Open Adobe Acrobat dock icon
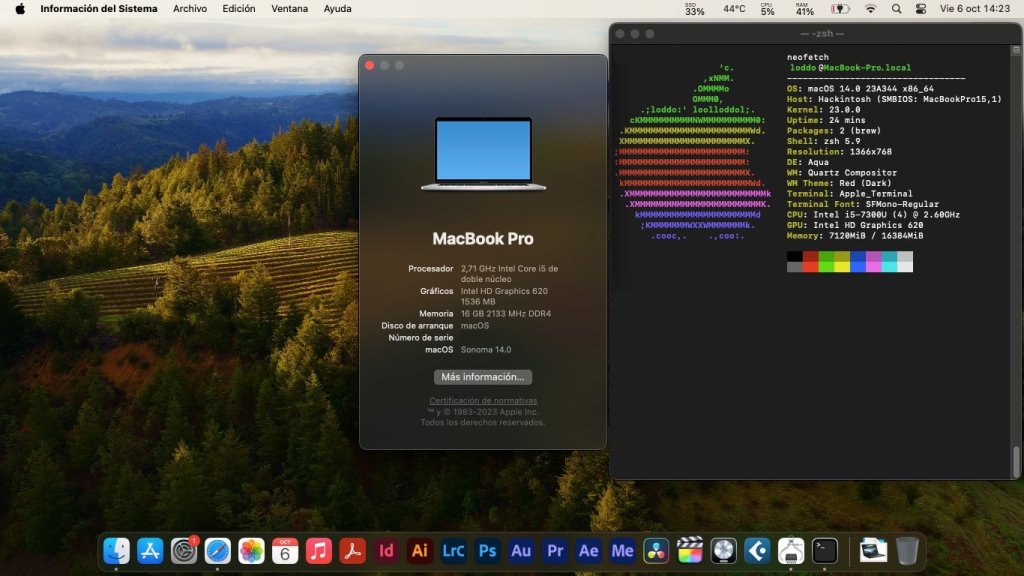The height and width of the screenshot is (576, 1024). pos(353,551)
